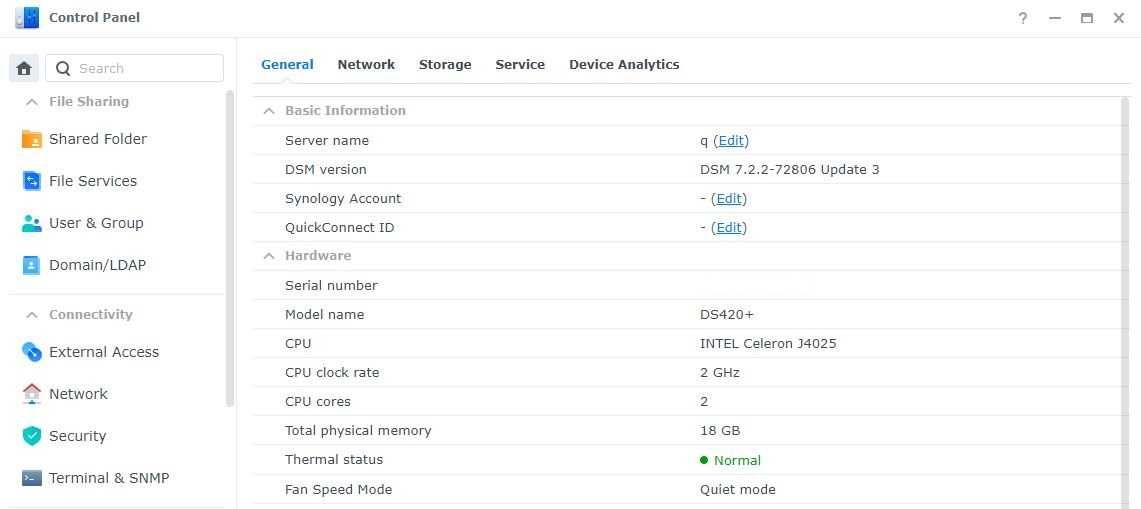Screen dimensions: 1141x509
Task: Click the 2 GHz clock rate value
Action: 720,373
